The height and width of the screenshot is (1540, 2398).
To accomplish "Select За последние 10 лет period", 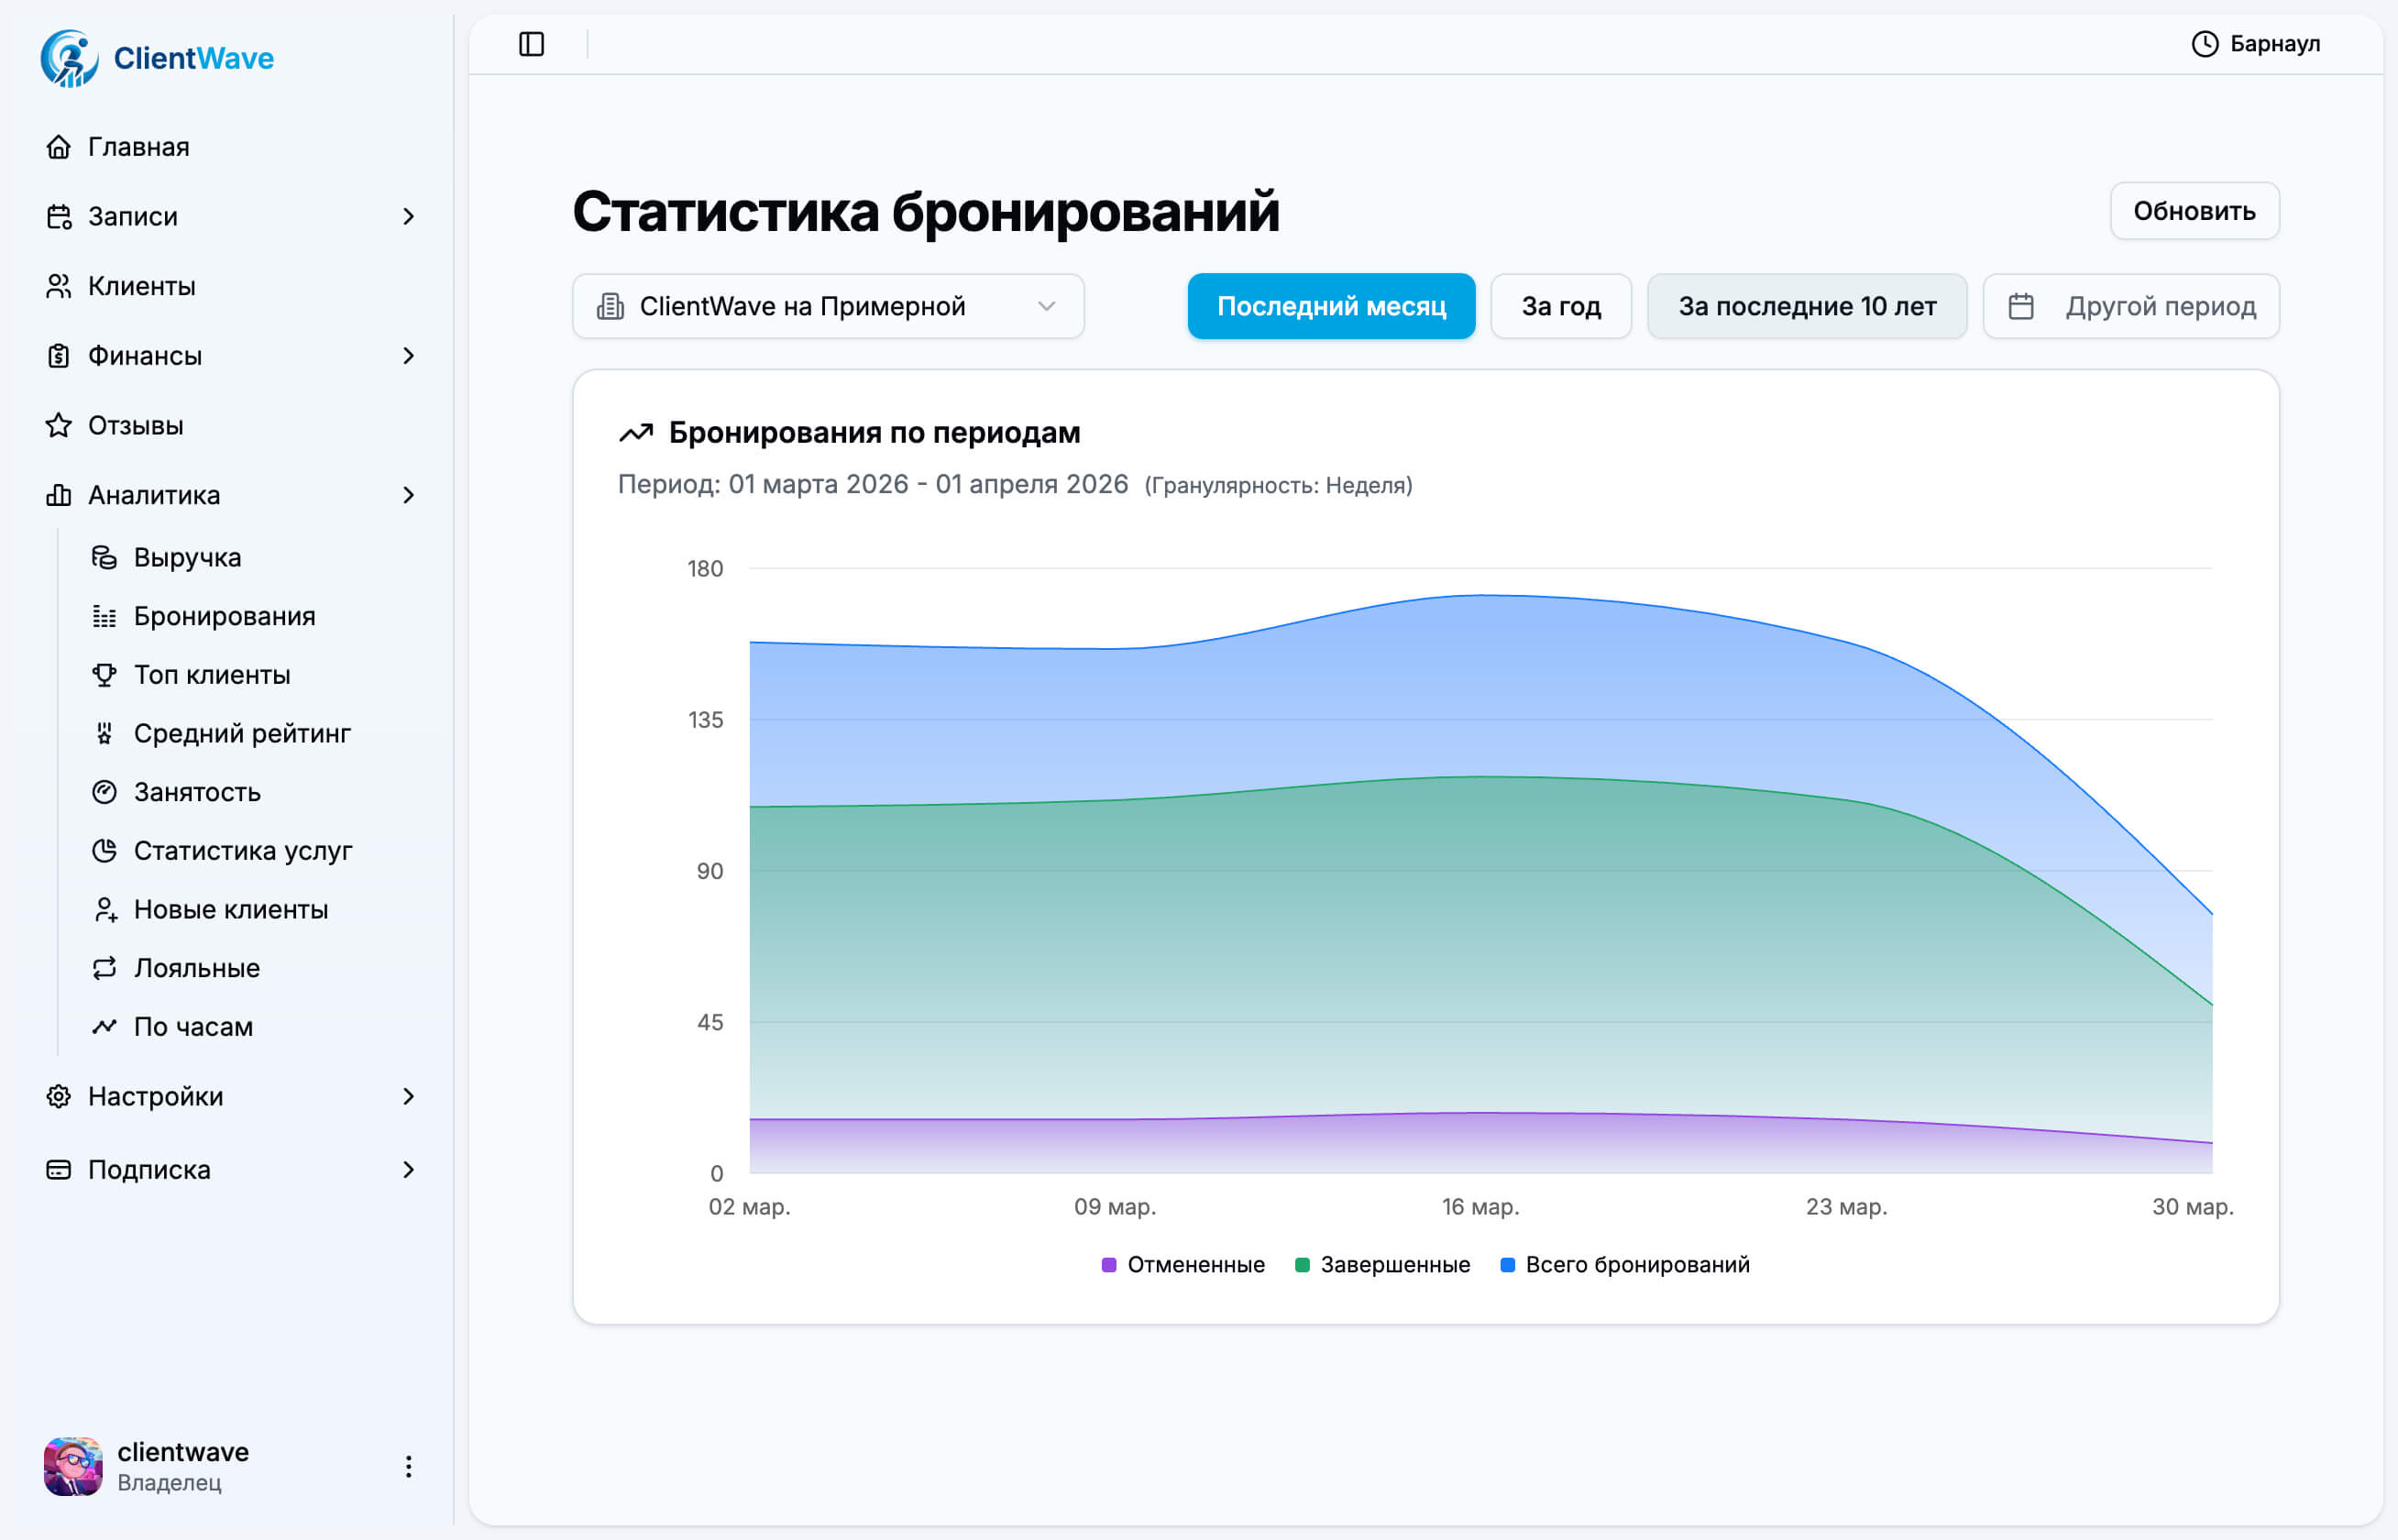I will pyautogui.click(x=1808, y=306).
